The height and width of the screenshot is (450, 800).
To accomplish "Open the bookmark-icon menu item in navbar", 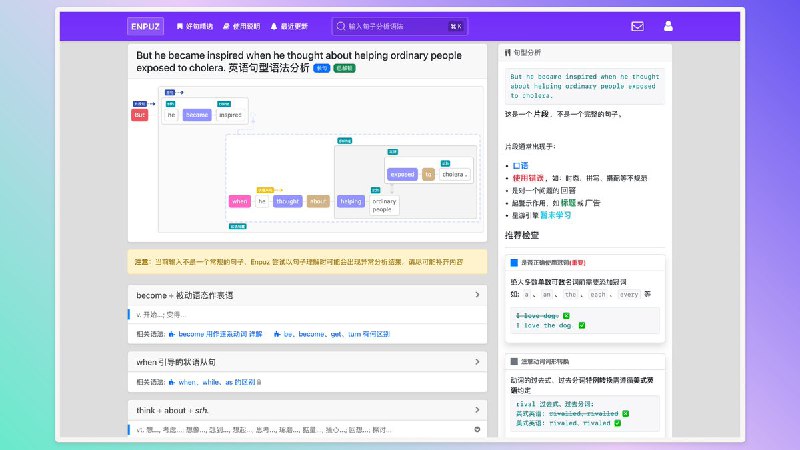I will (x=194, y=26).
